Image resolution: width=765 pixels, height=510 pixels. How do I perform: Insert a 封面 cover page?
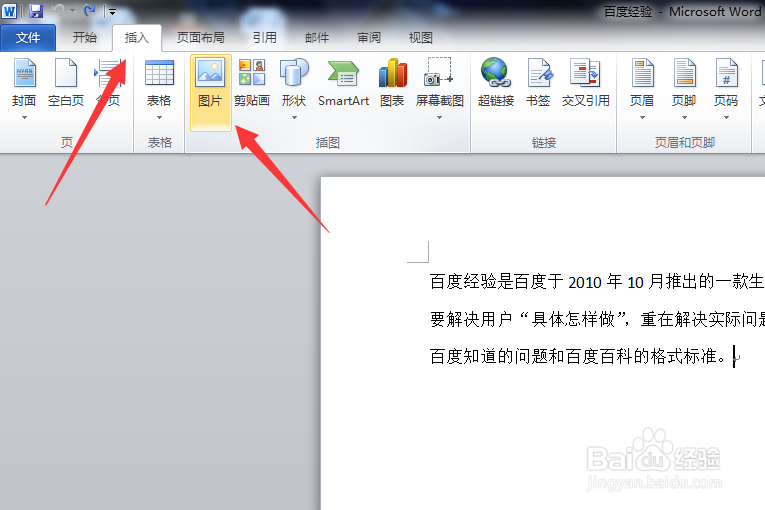coord(24,82)
